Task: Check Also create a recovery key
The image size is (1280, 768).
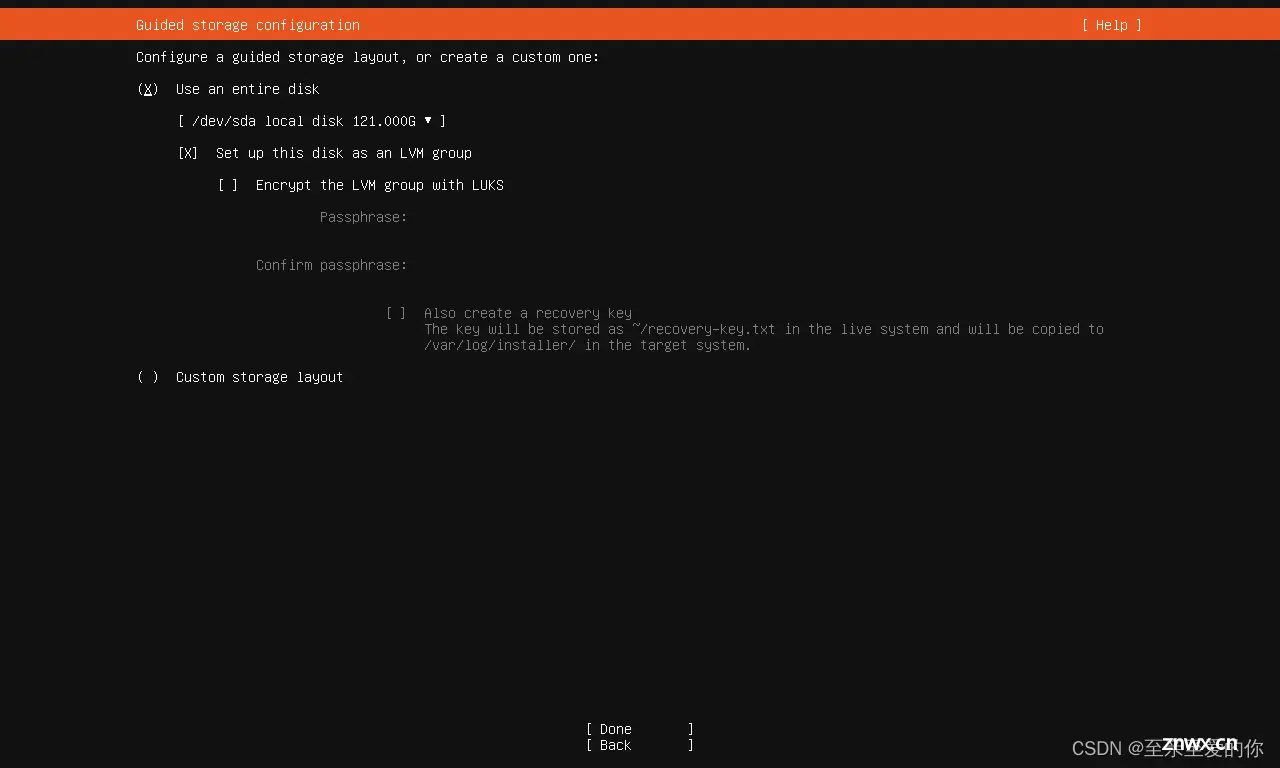Action: [x=396, y=313]
